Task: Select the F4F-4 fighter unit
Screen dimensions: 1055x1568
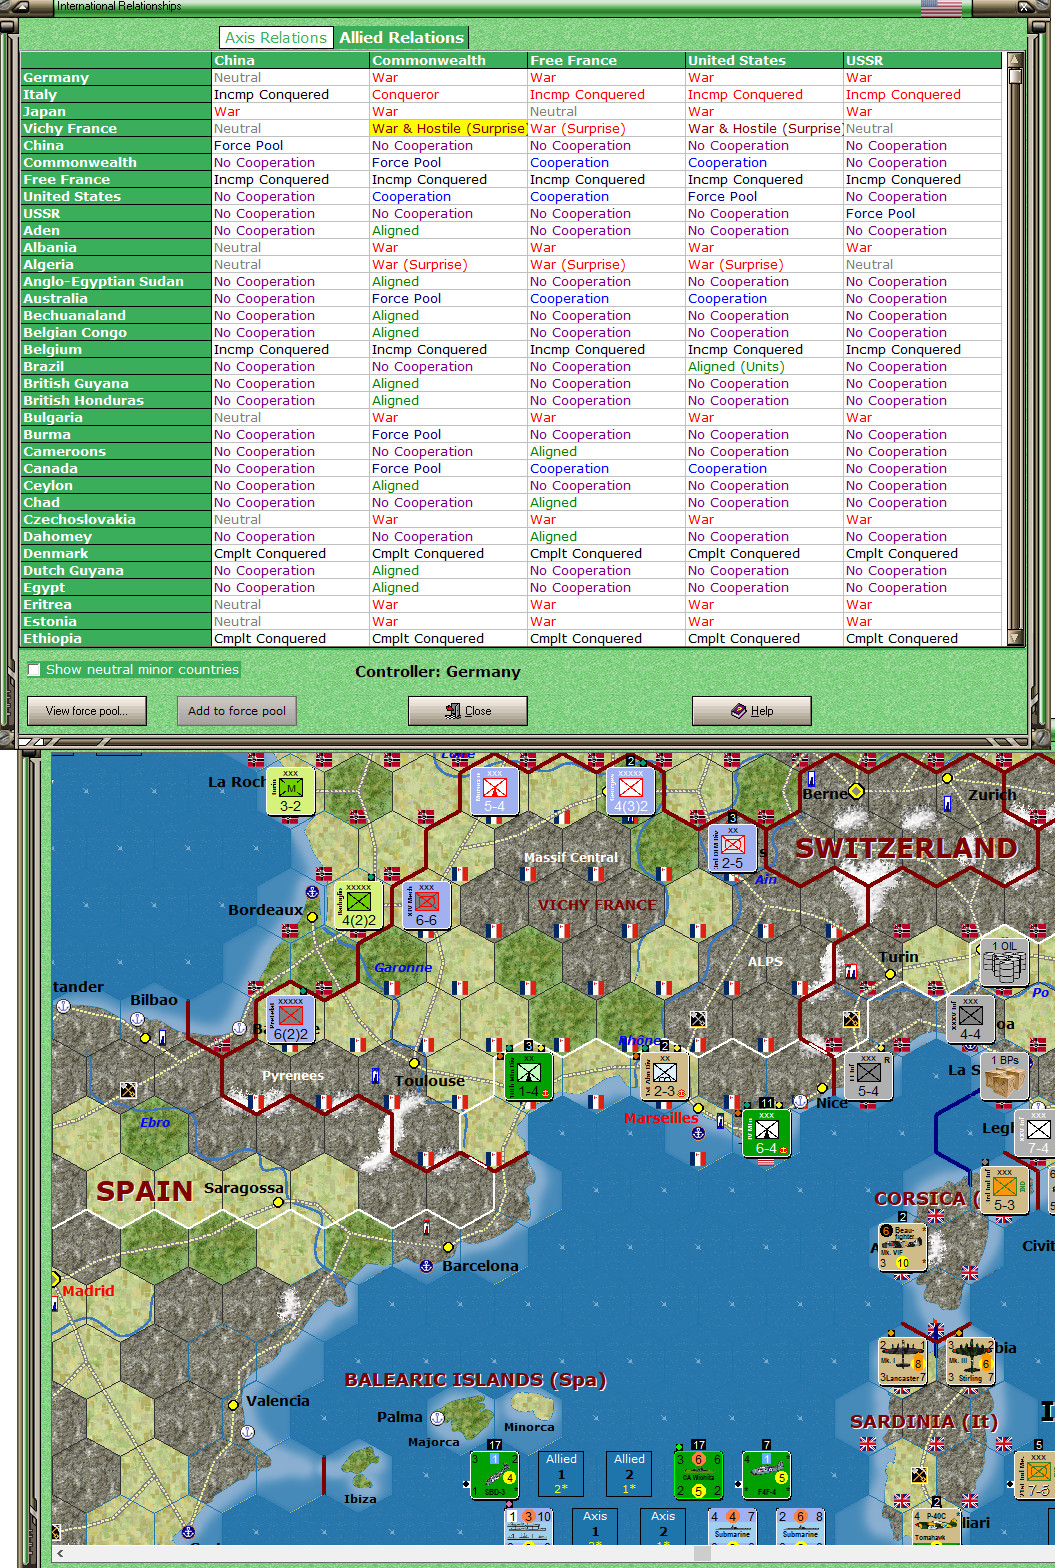Action: [767, 1476]
